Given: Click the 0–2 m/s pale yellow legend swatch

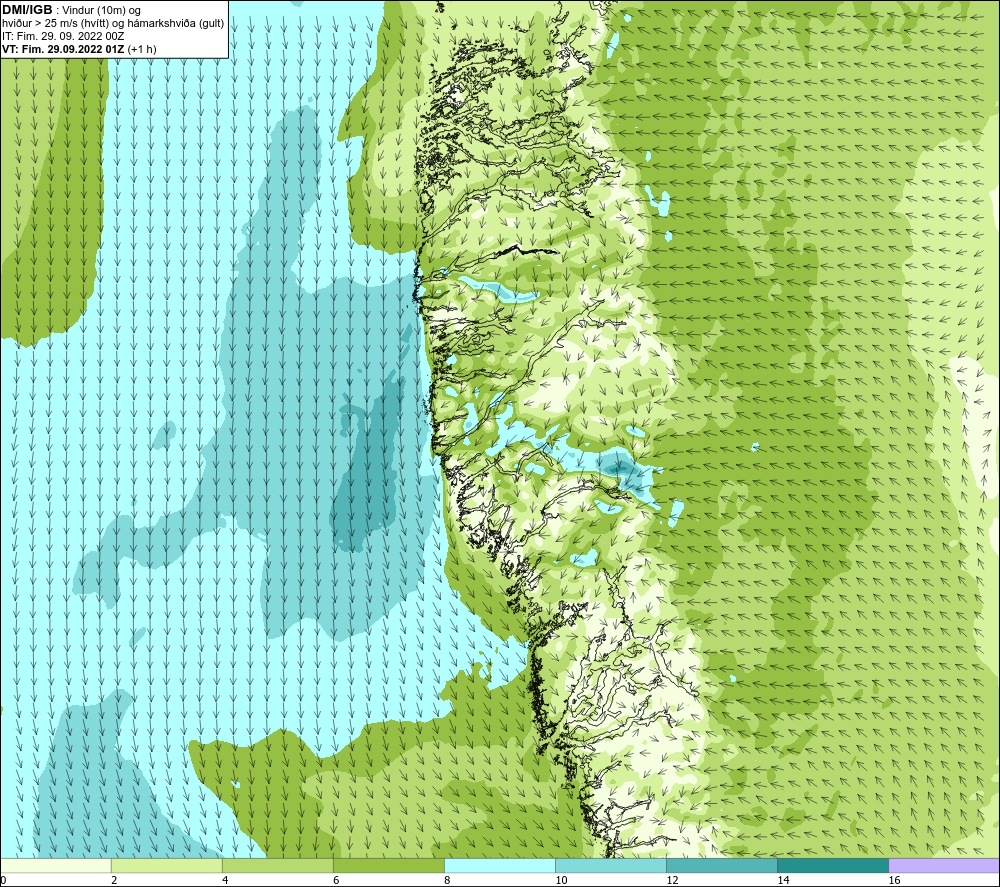Looking at the screenshot, I should point(55,865).
